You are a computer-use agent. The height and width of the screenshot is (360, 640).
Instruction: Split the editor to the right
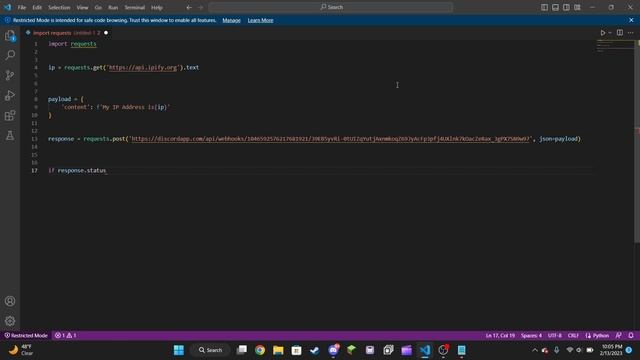click(x=620, y=33)
